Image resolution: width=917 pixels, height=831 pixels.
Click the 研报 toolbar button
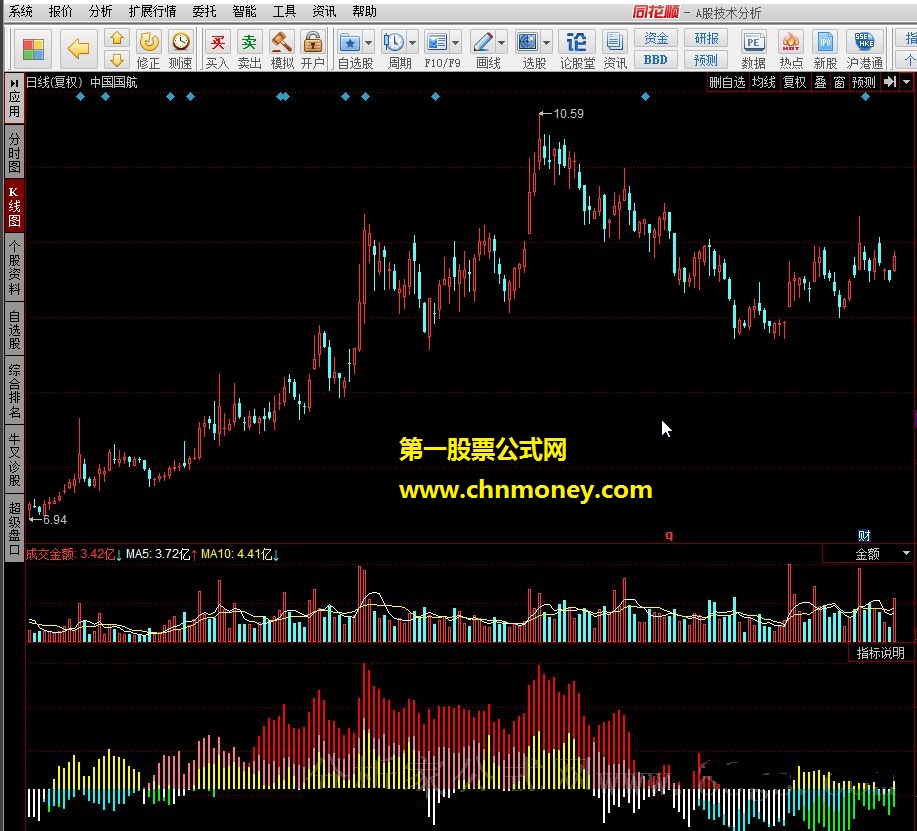coord(706,39)
